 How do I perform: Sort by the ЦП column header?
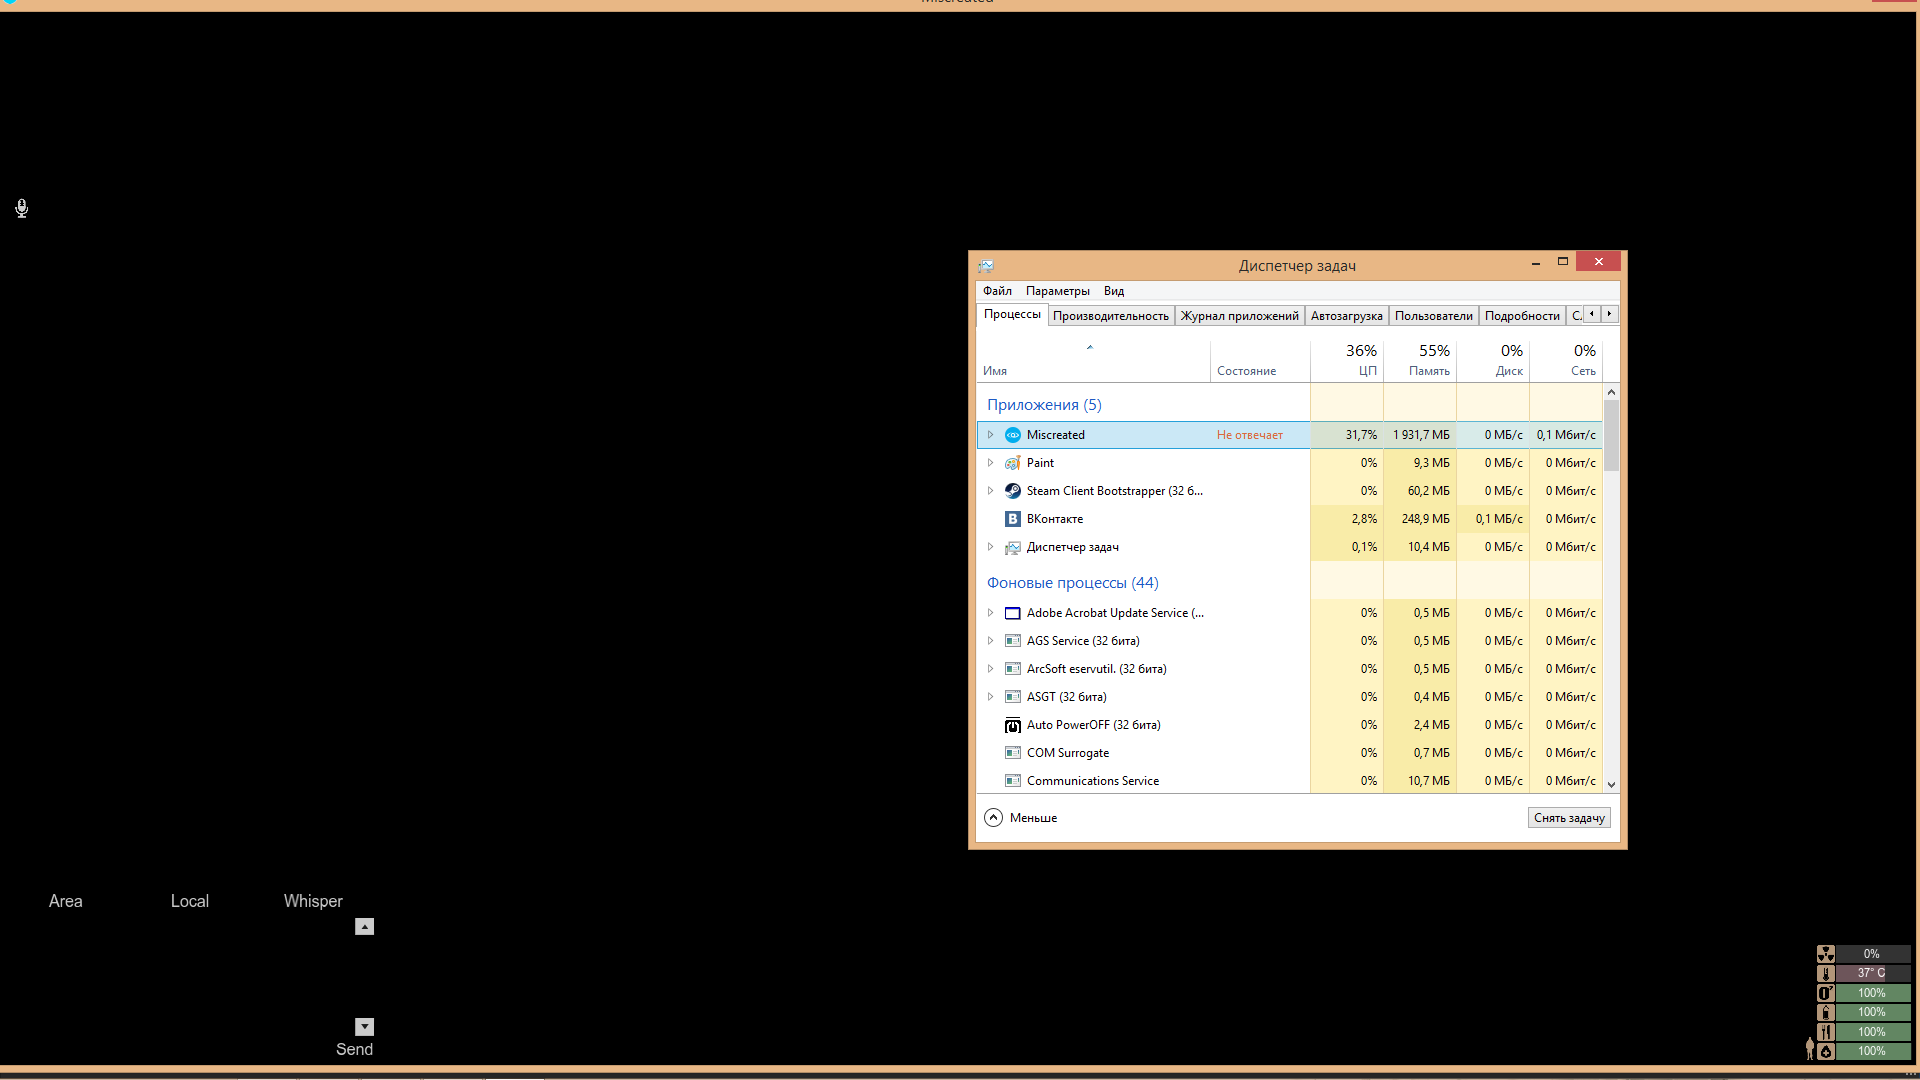tap(1347, 360)
